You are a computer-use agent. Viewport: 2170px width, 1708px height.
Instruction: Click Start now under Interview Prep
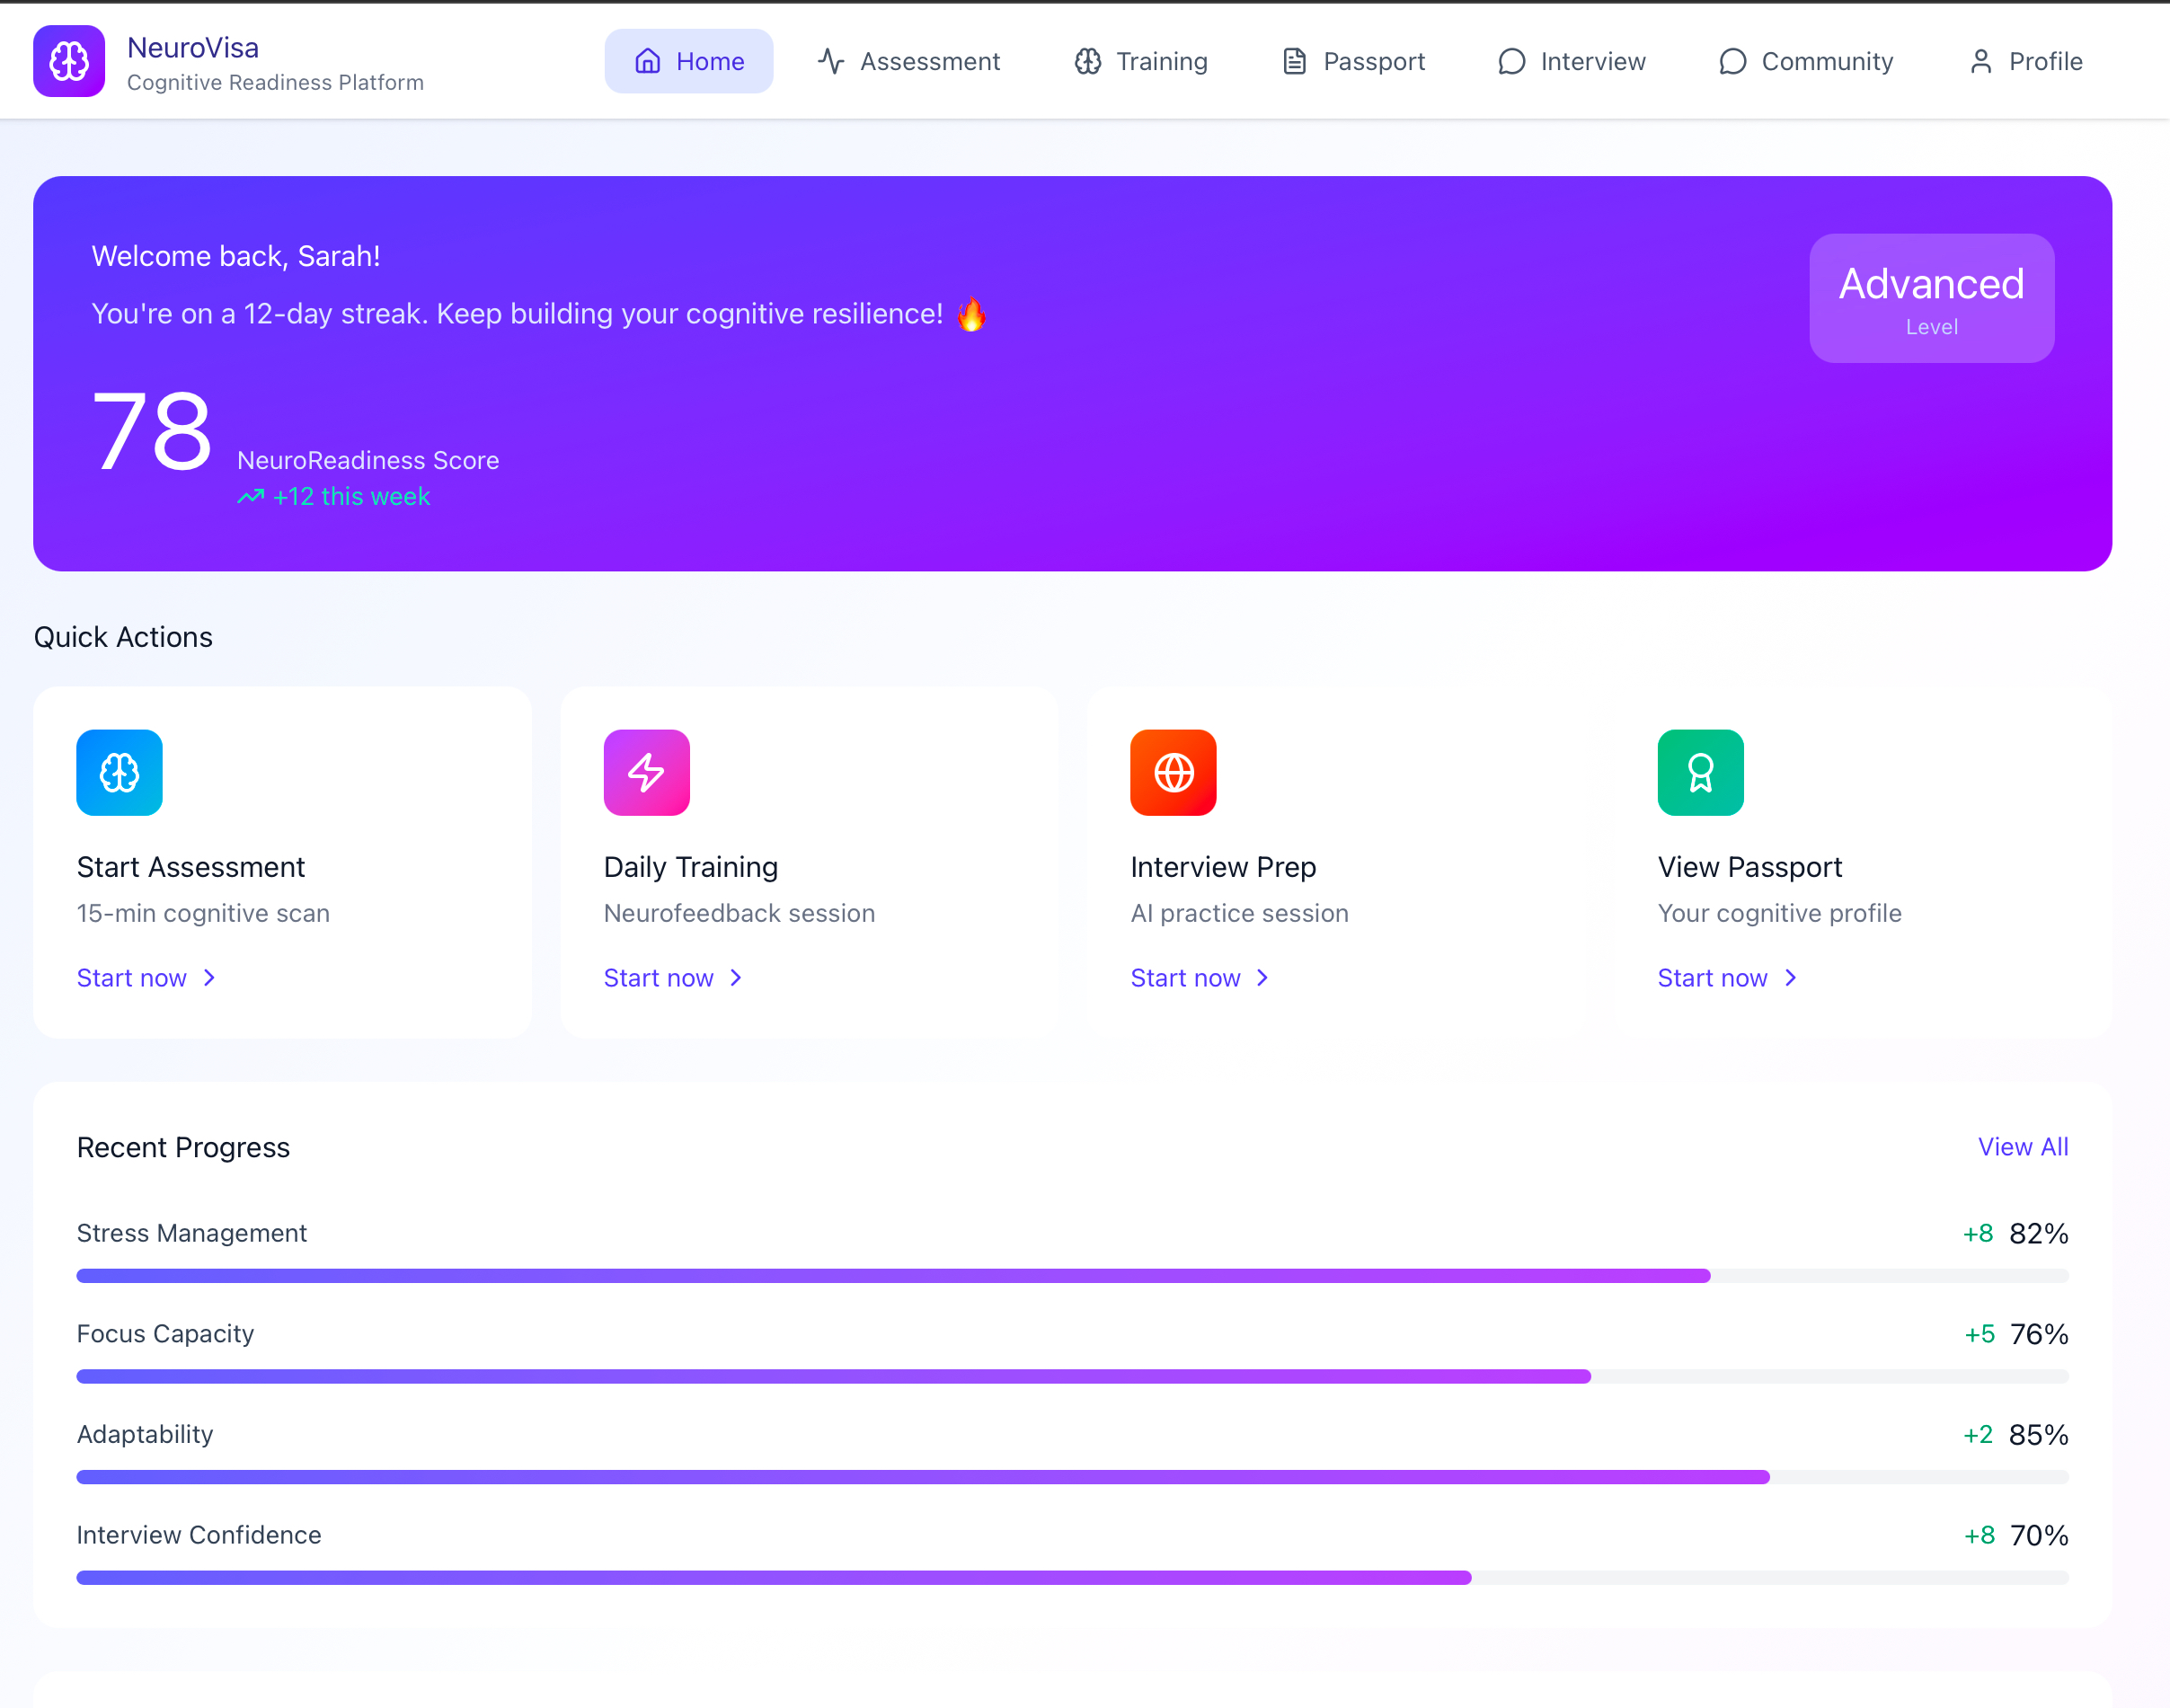(1185, 978)
